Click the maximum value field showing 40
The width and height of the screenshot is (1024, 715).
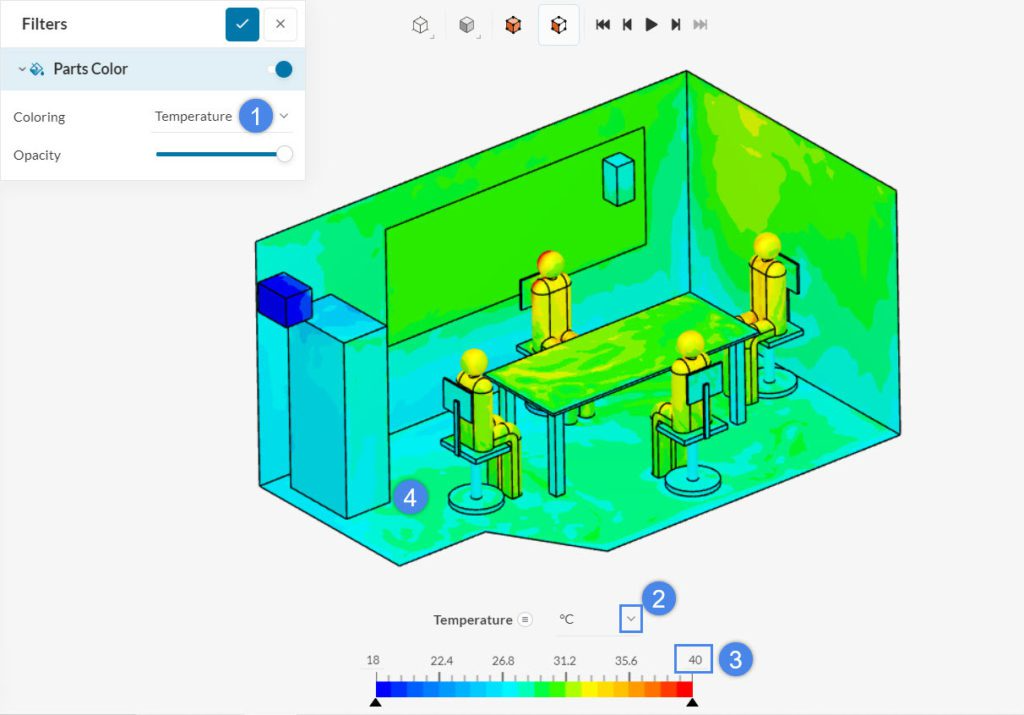click(695, 660)
